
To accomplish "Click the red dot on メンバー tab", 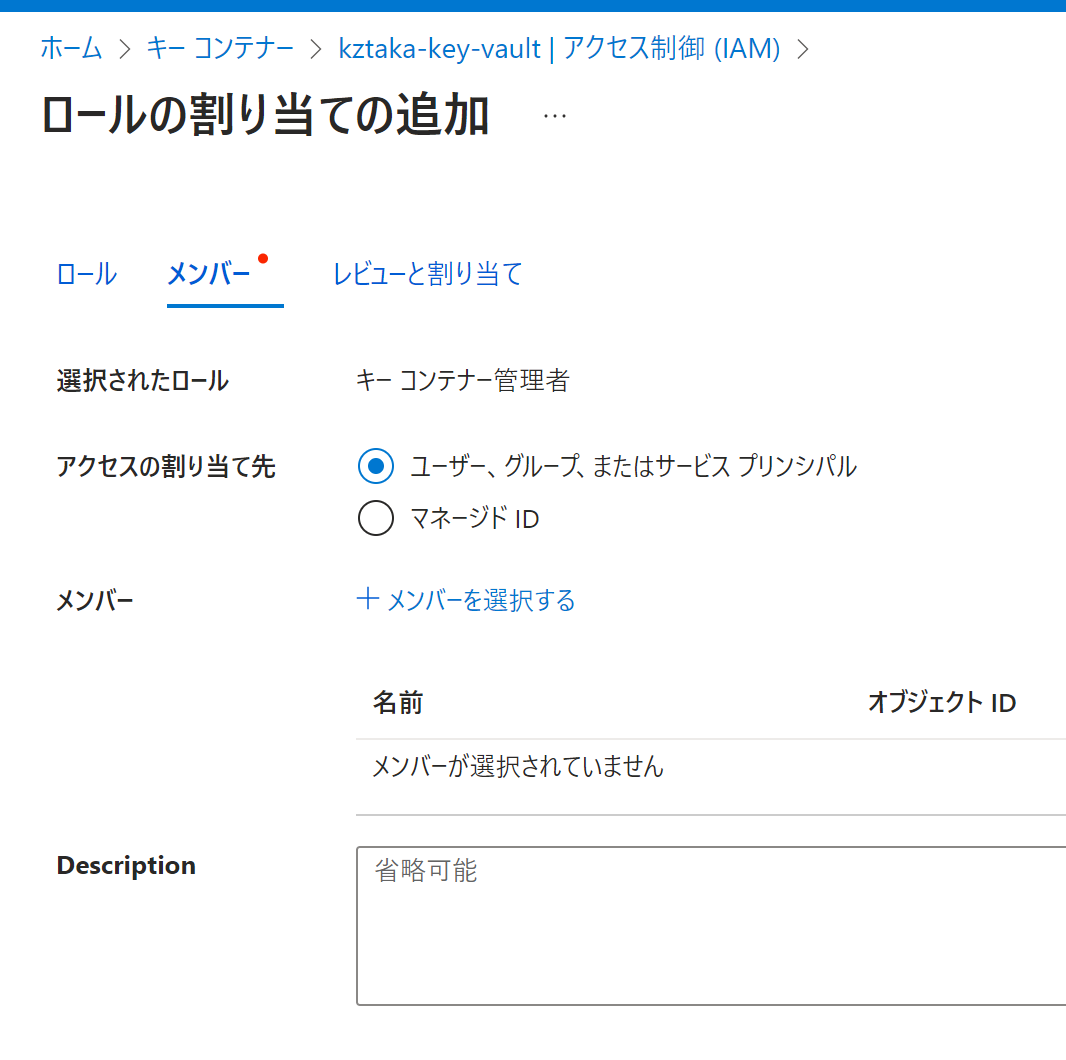I will click(x=263, y=259).
